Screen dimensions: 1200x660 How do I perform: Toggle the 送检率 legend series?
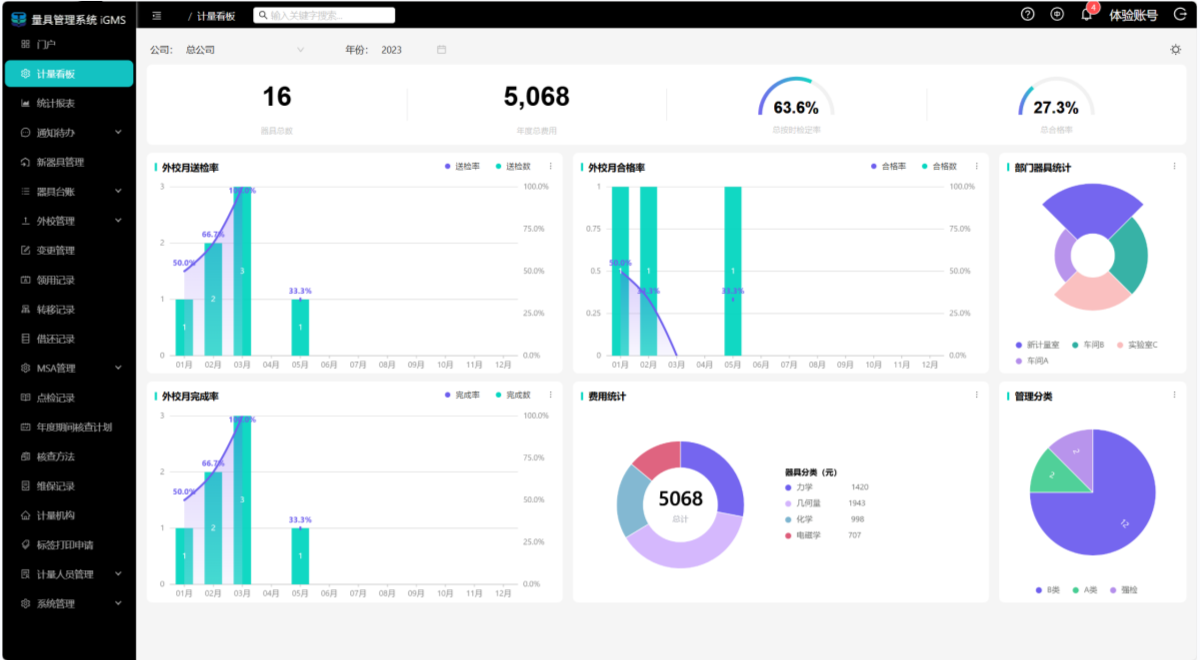461,166
